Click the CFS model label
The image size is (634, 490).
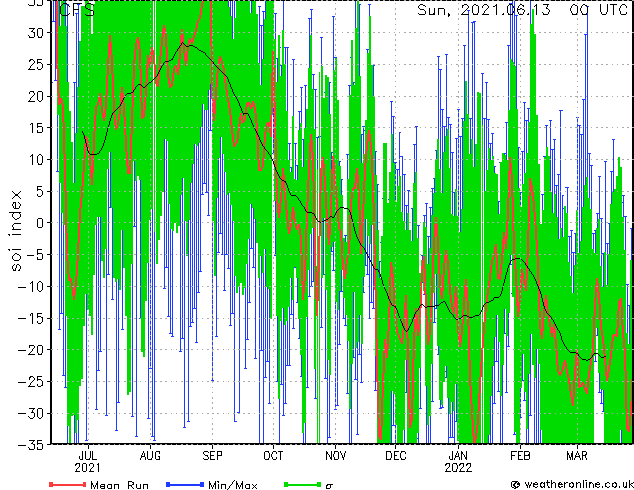coord(77,10)
